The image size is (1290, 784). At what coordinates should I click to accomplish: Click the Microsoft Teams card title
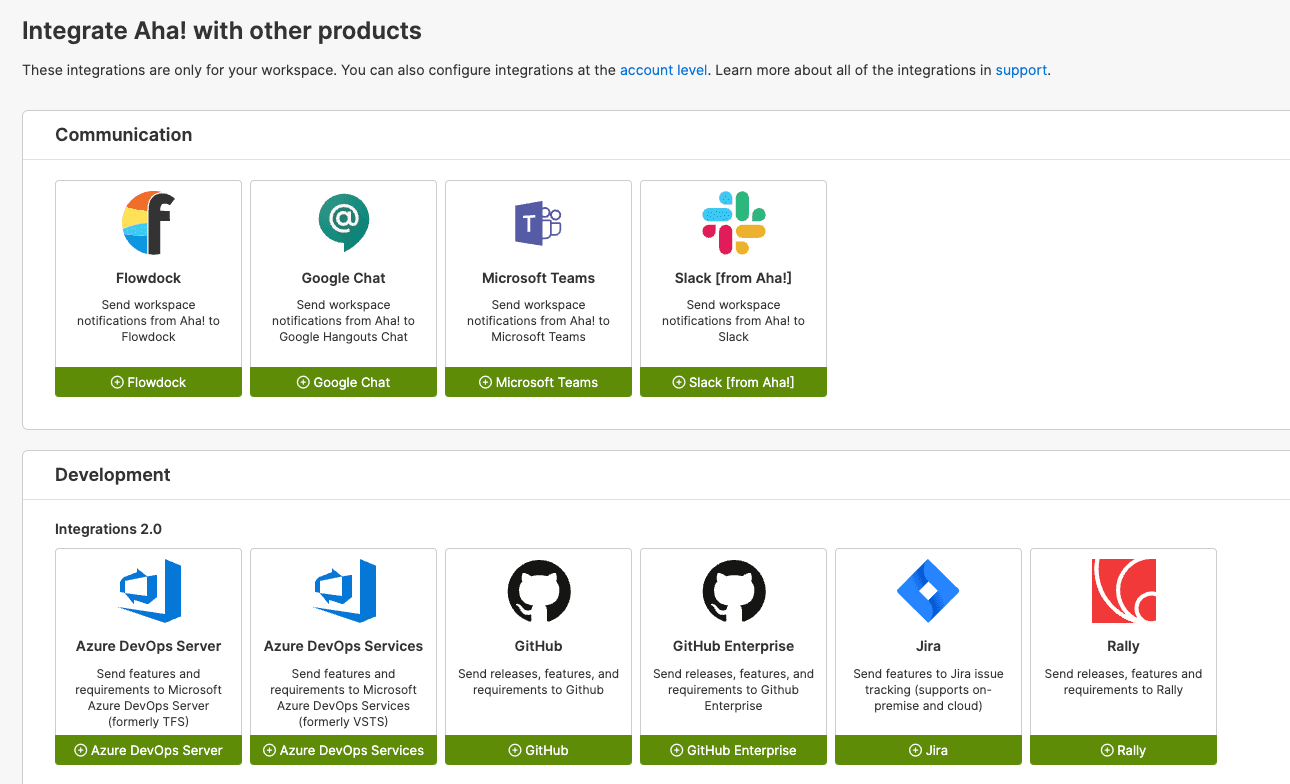(x=538, y=278)
